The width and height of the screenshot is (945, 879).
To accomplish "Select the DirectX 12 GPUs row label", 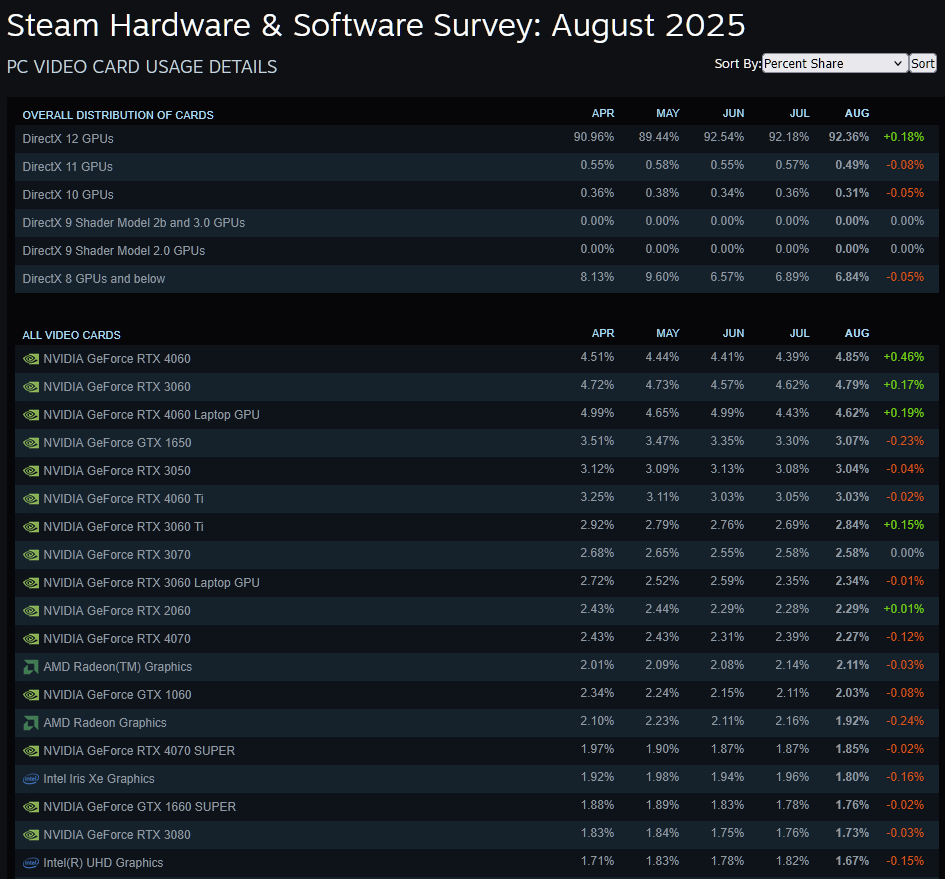I will 68,139.
